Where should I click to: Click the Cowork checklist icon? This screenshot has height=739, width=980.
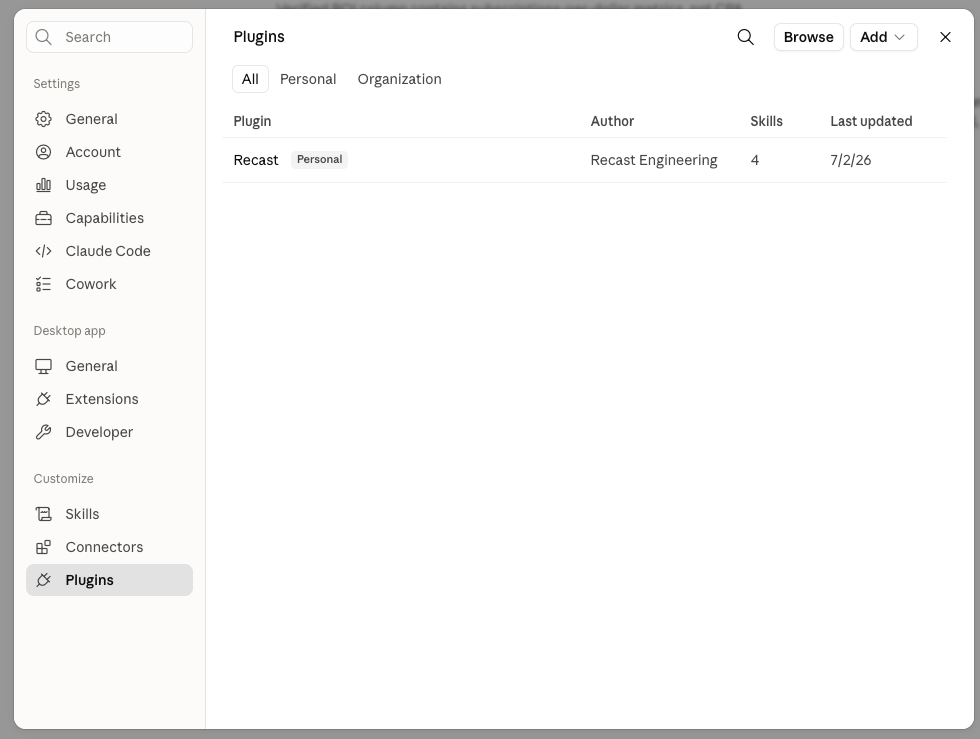point(43,284)
